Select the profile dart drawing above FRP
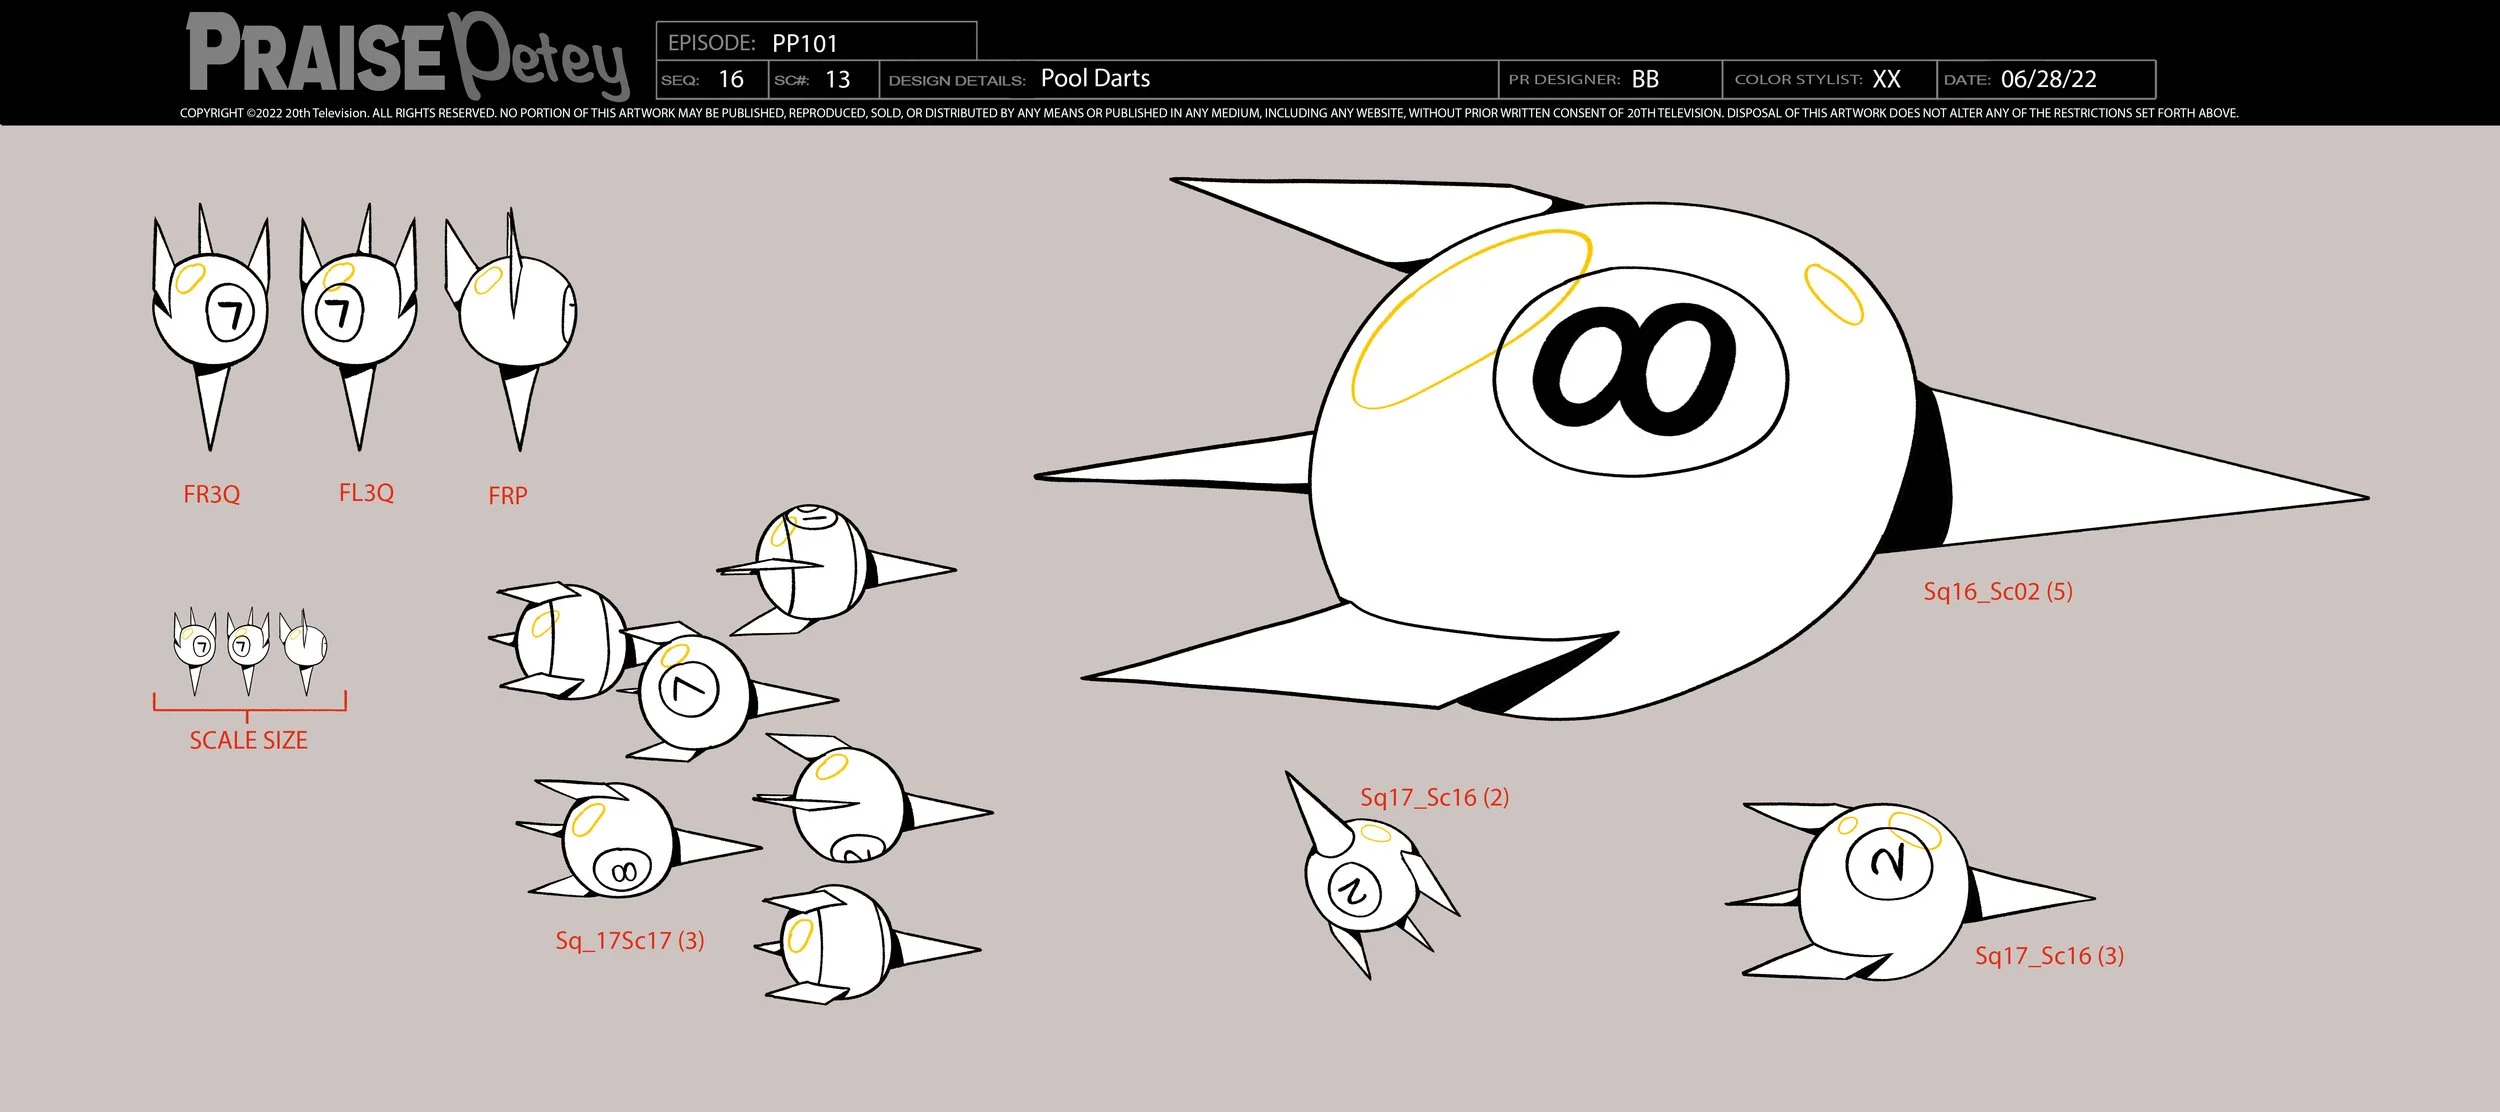This screenshot has width=2500, height=1112. coord(510,329)
